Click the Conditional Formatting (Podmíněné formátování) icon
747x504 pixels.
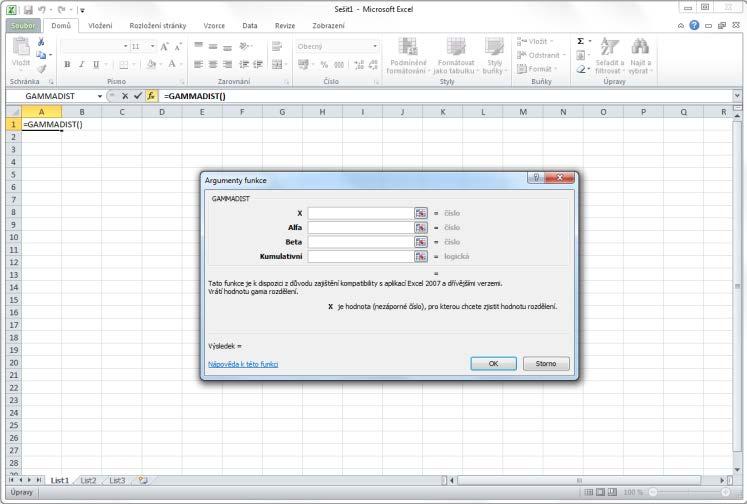click(408, 47)
